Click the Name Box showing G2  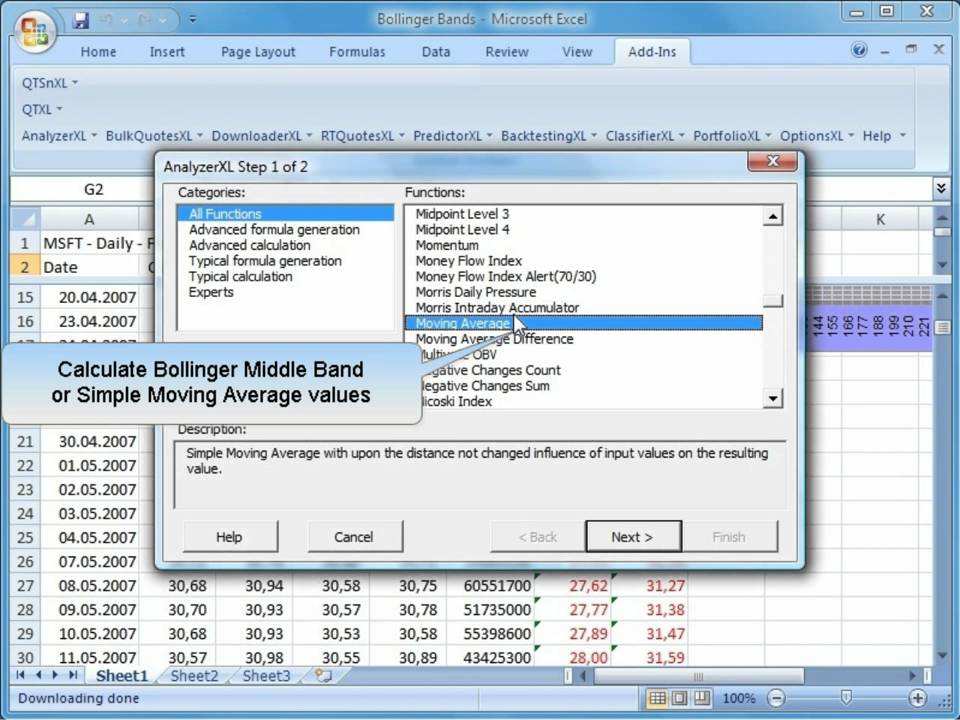[x=83, y=189]
